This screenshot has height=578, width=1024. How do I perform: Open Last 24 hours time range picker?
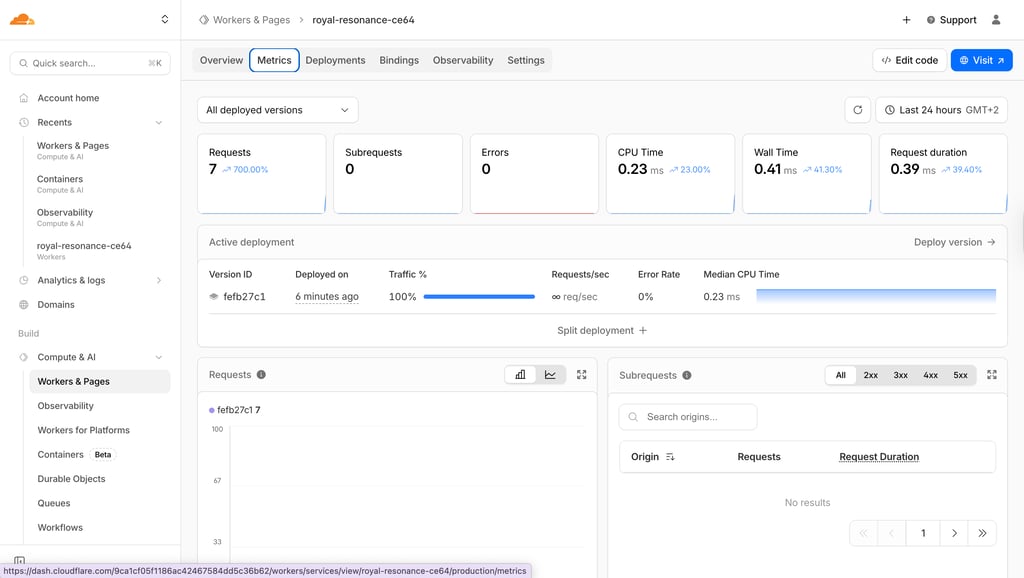pos(941,110)
